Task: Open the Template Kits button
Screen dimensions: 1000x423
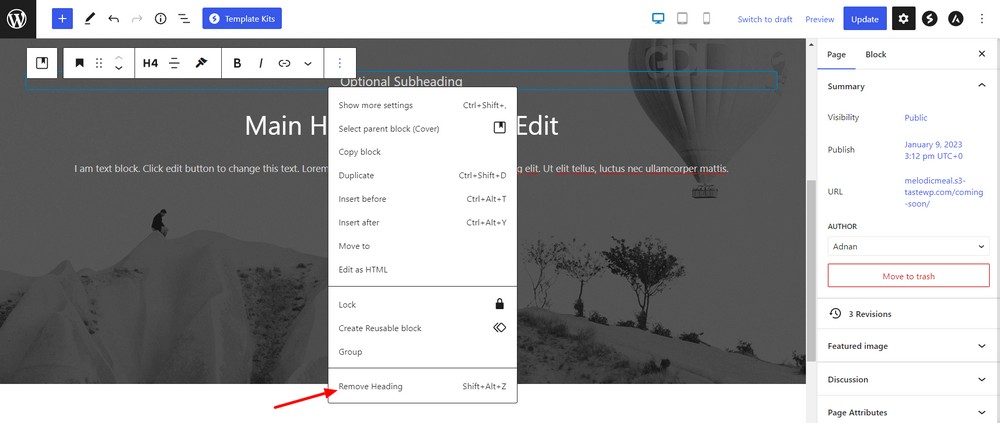Action: pyautogui.click(x=242, y=19)
